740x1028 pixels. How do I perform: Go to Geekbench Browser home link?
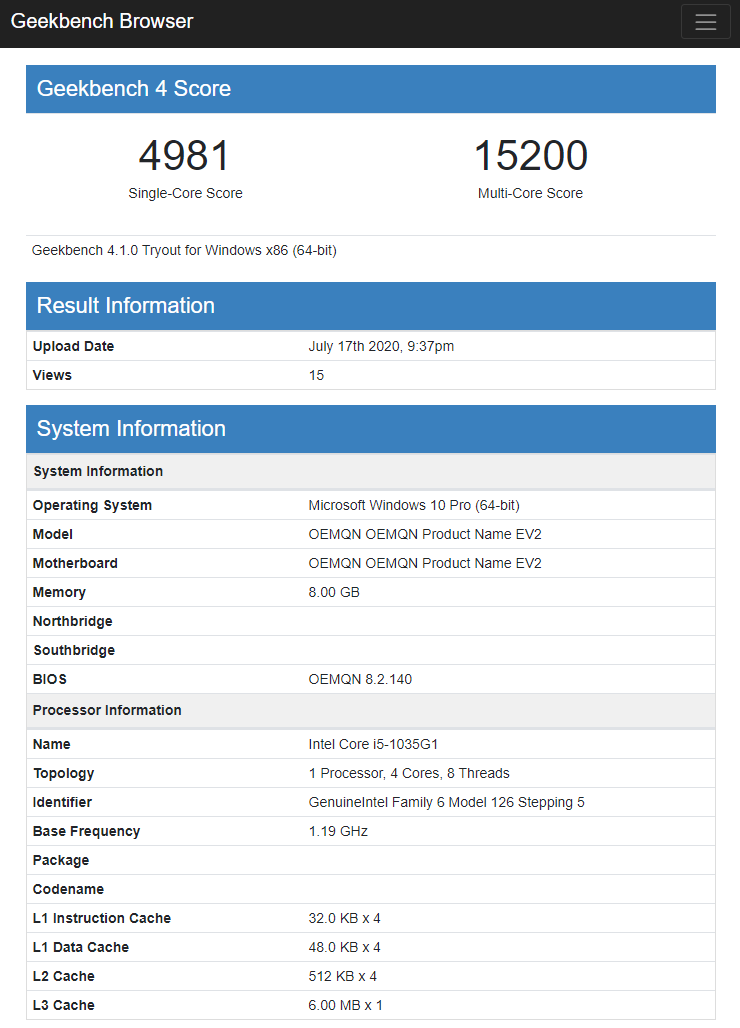coord(102,21)
